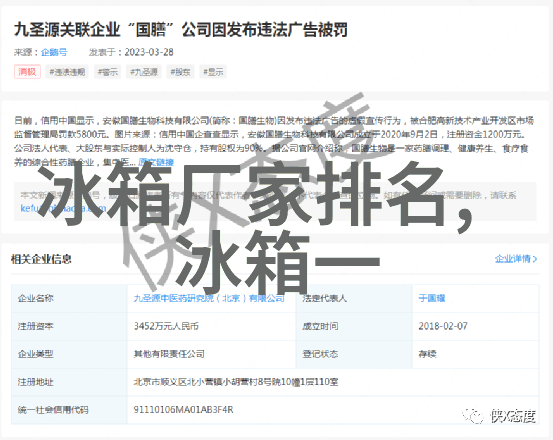Open the 企业详情 link with chevron

[x=516, y=259]
